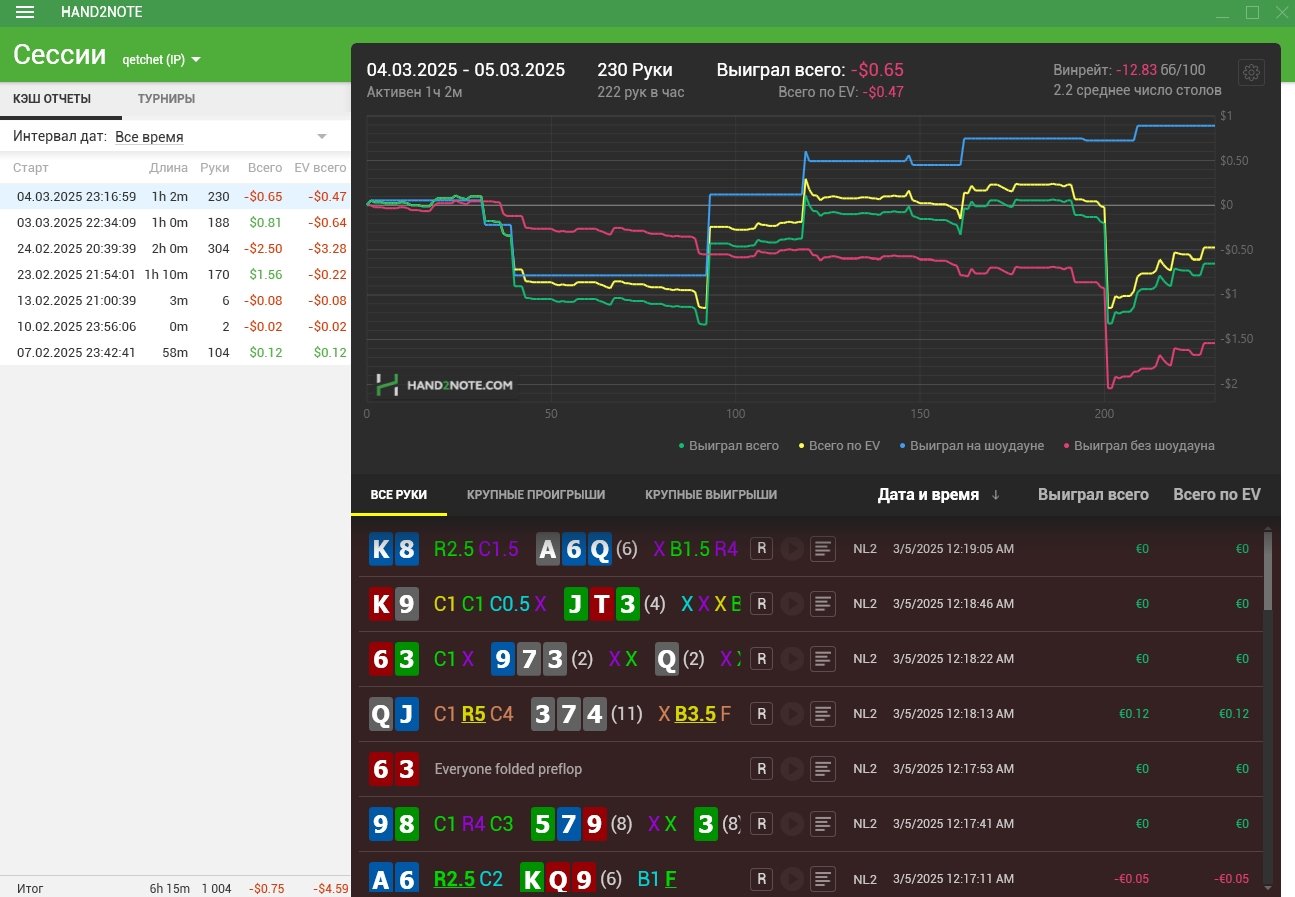The image size is (1295, 897).
Task: Click the B3.5 bet action in QJ hand
Action: tap(695, 714)
